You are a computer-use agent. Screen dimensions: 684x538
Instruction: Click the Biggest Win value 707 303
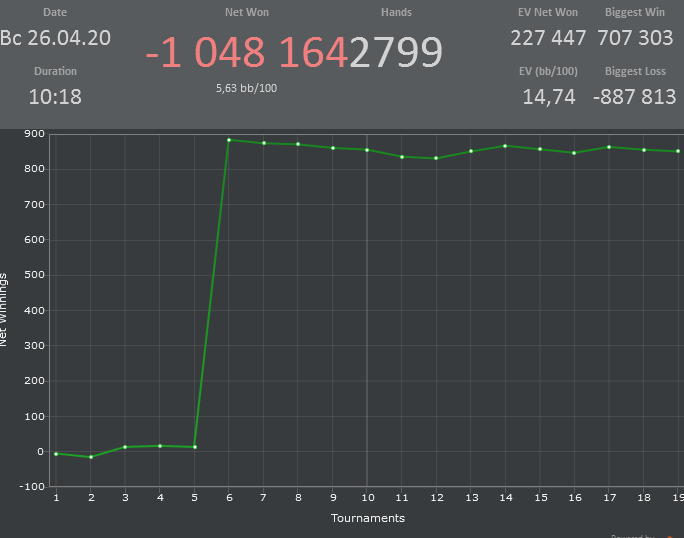coord(635,38)
